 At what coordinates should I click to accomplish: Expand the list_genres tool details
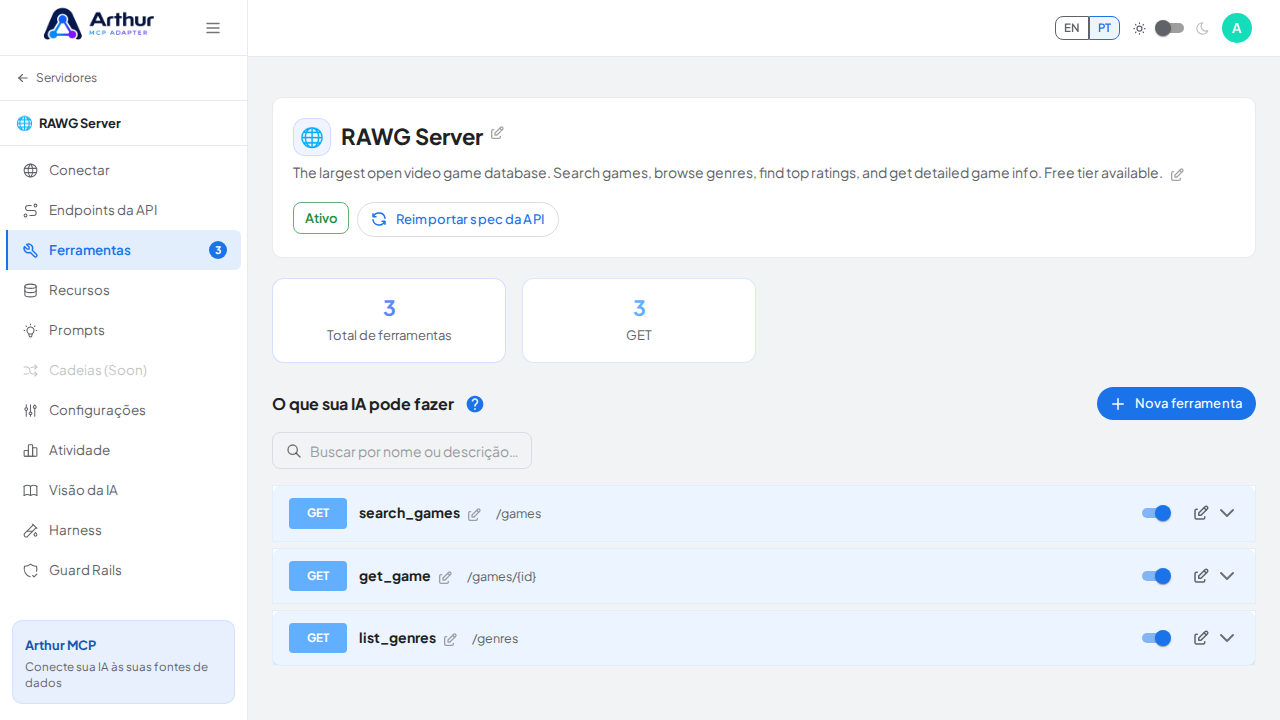[x=1227, y=638]
